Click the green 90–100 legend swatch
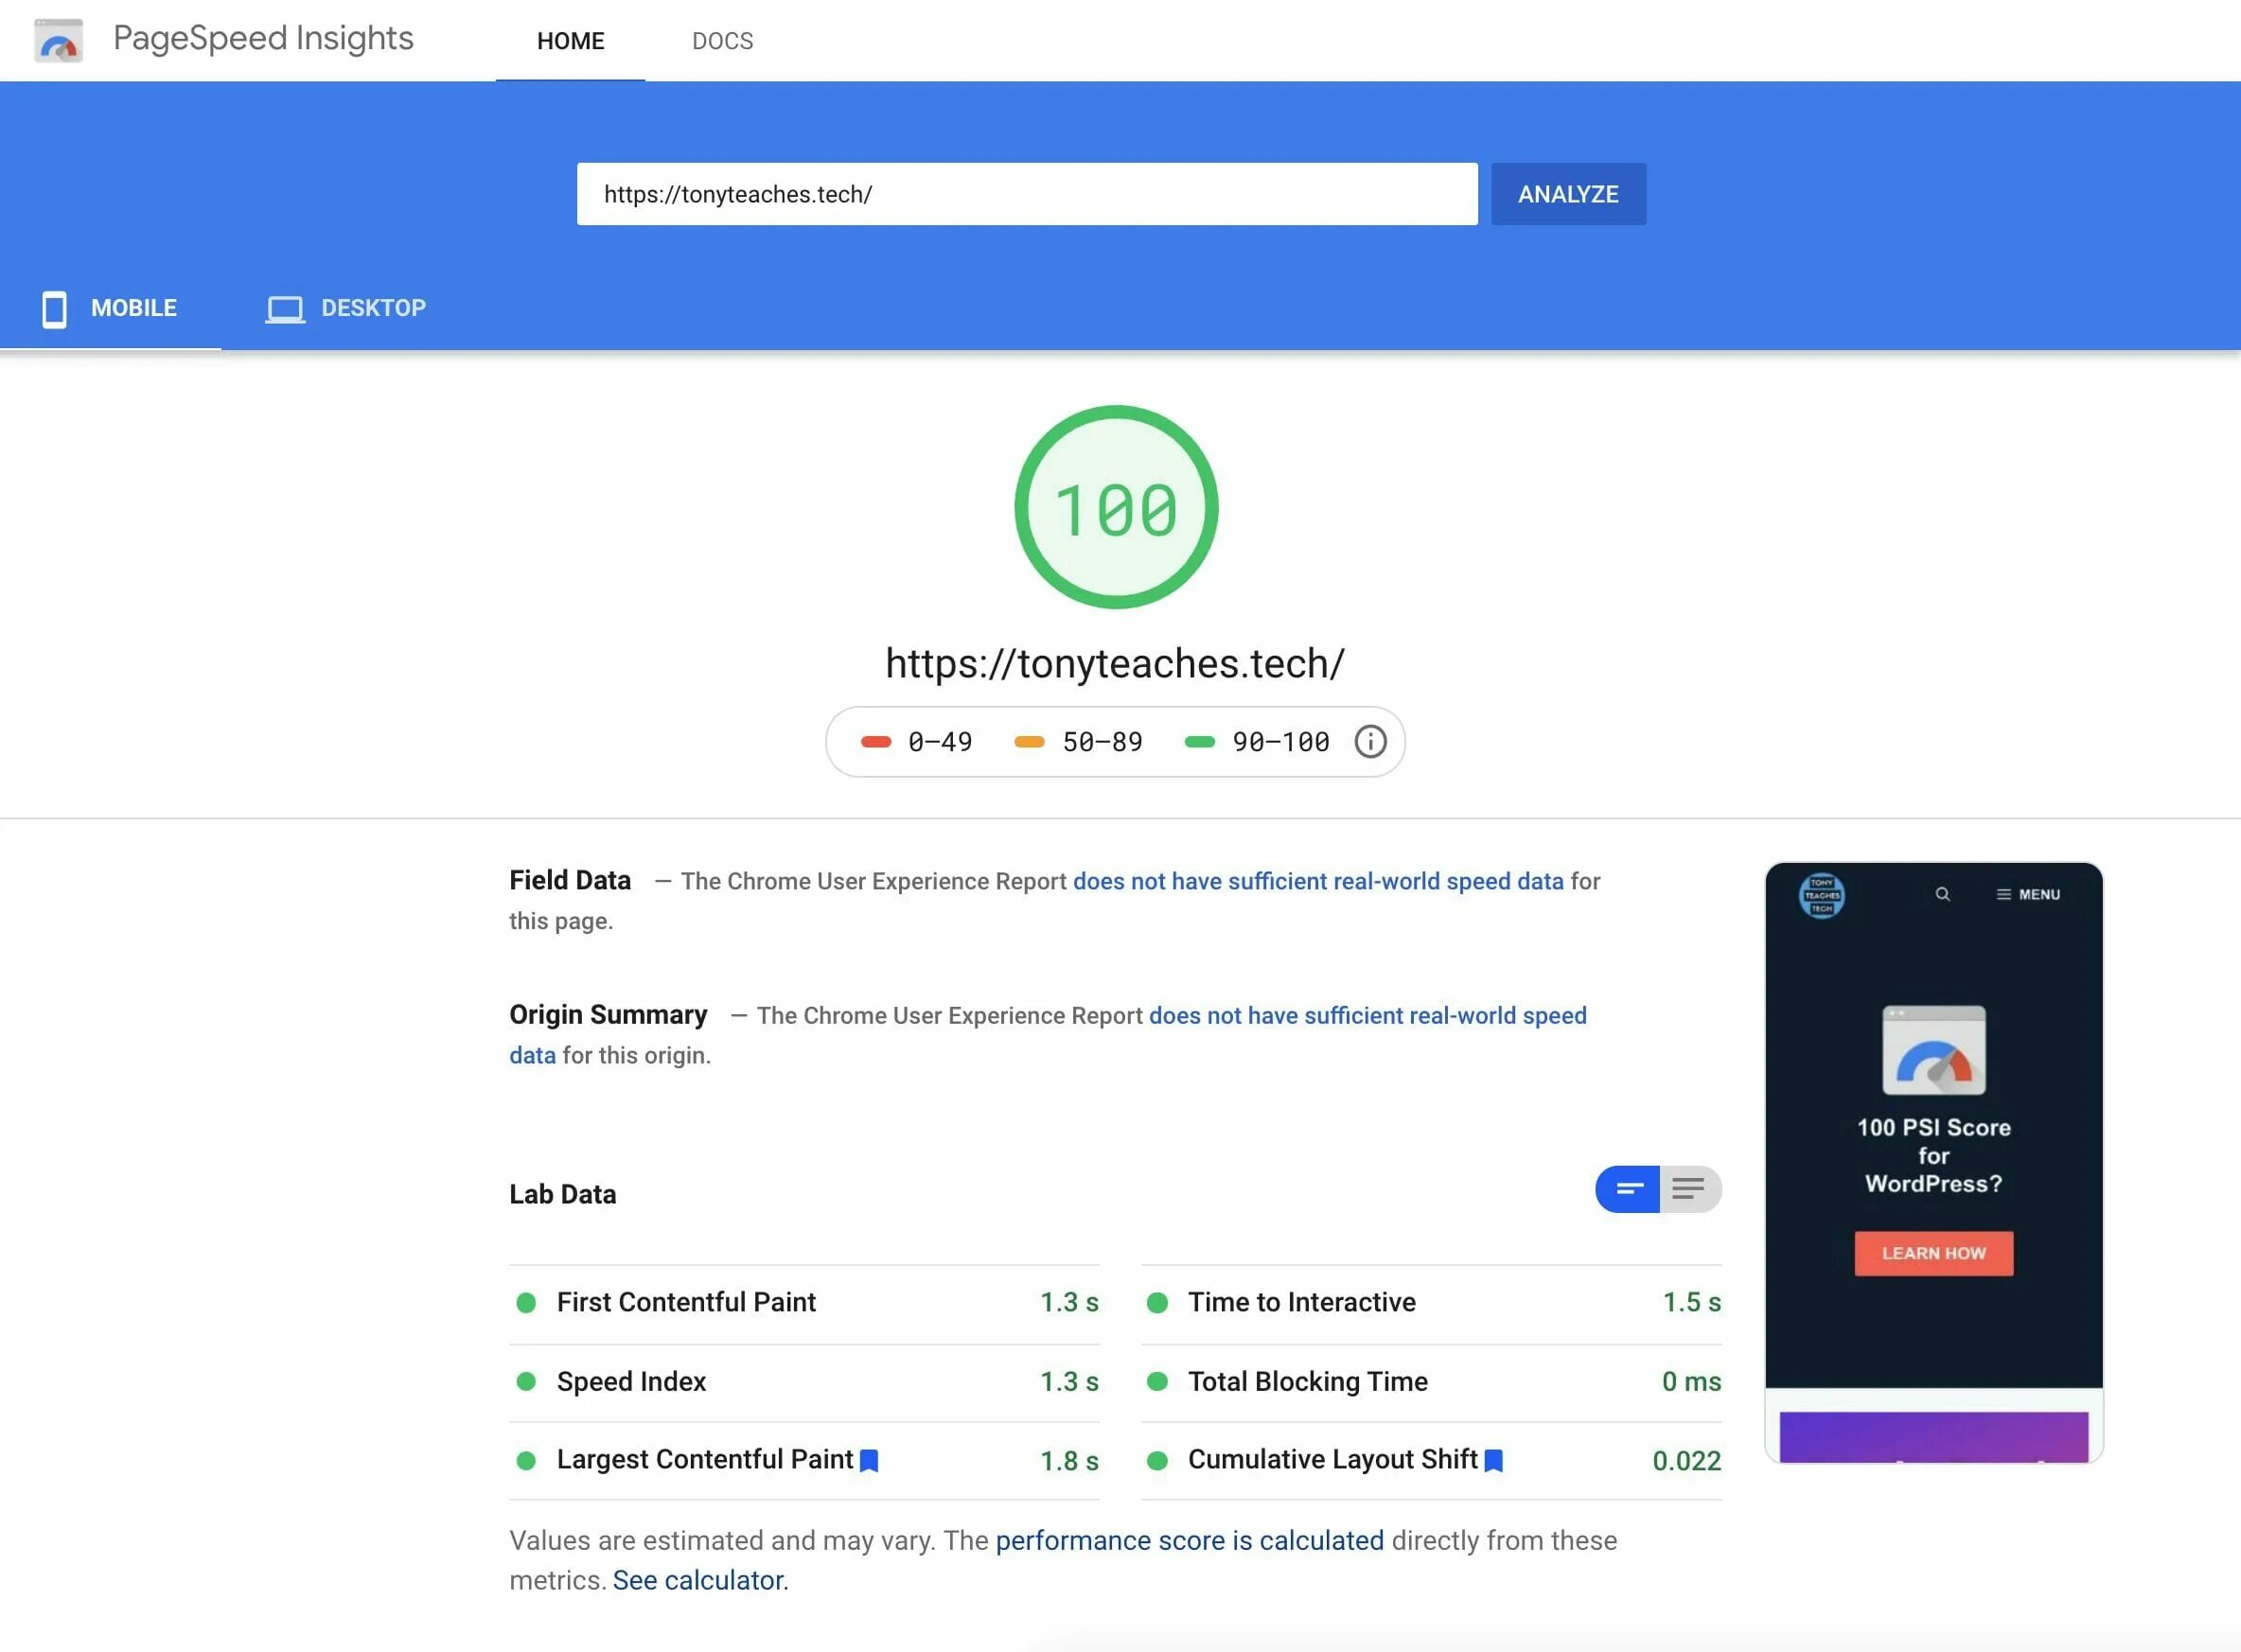The image size is (2241, 1652). tap(1199, 742)
